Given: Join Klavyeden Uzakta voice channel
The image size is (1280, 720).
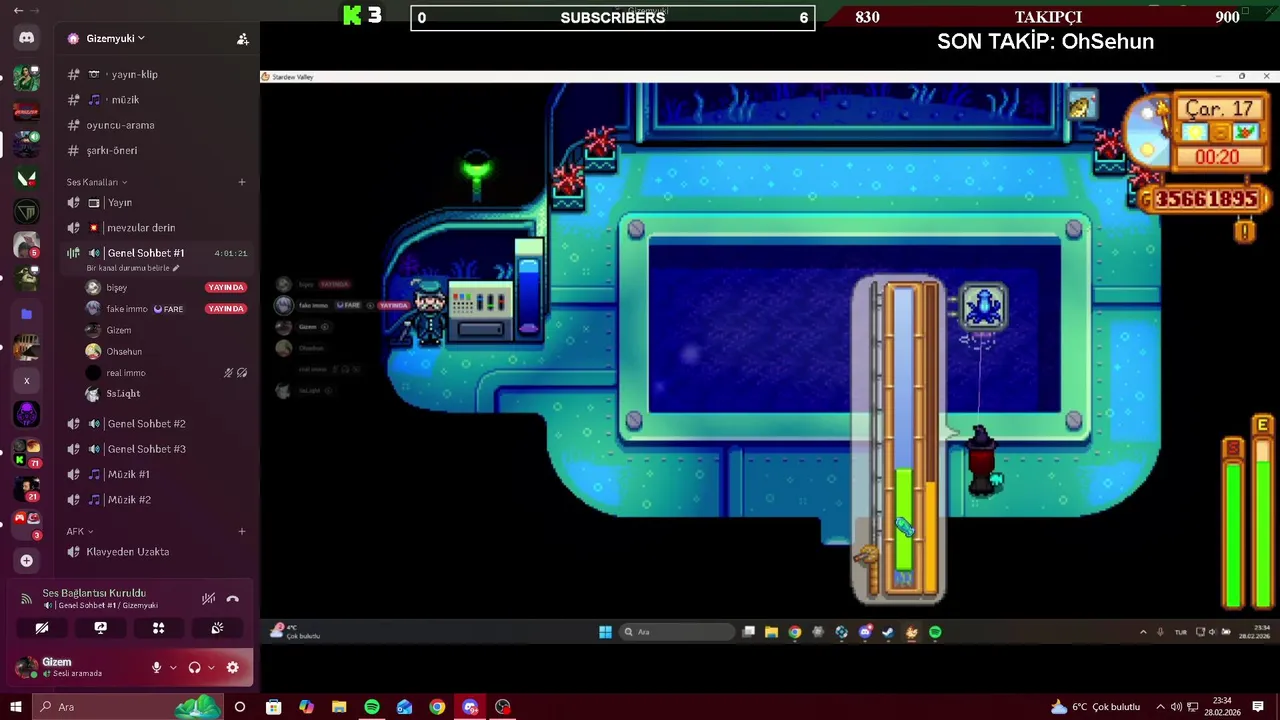Looking at the screenshot, I should pos(155,552).
